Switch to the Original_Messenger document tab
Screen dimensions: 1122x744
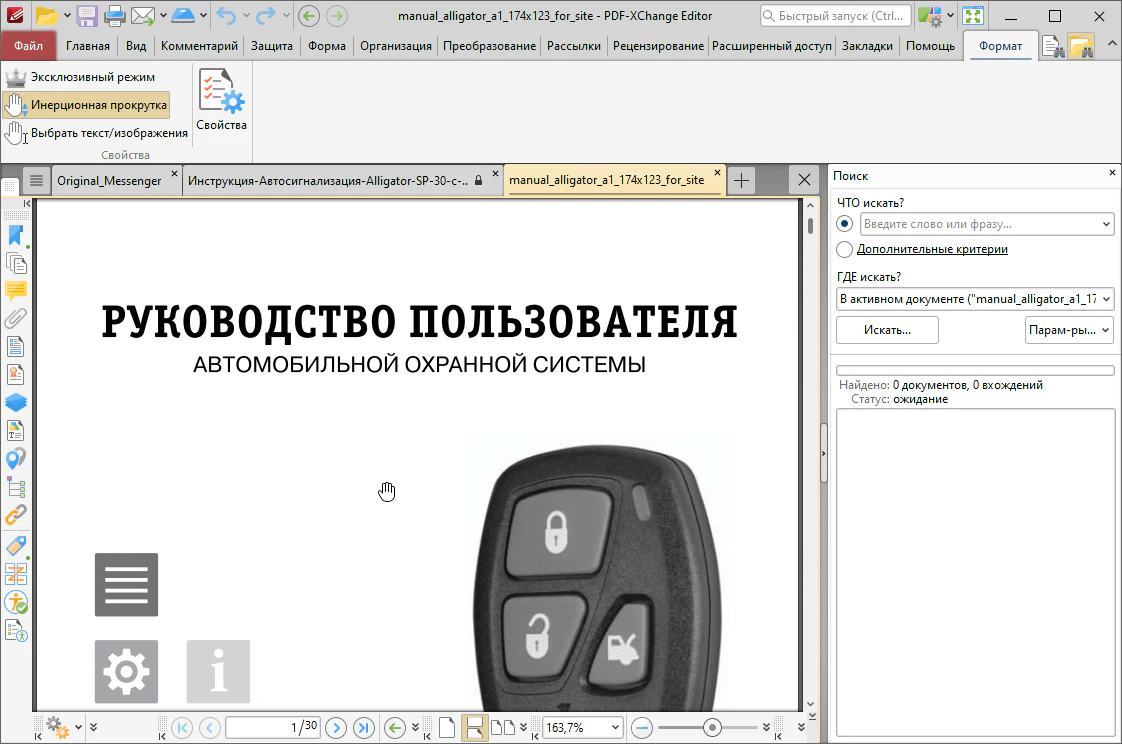[x=109, y=180]
